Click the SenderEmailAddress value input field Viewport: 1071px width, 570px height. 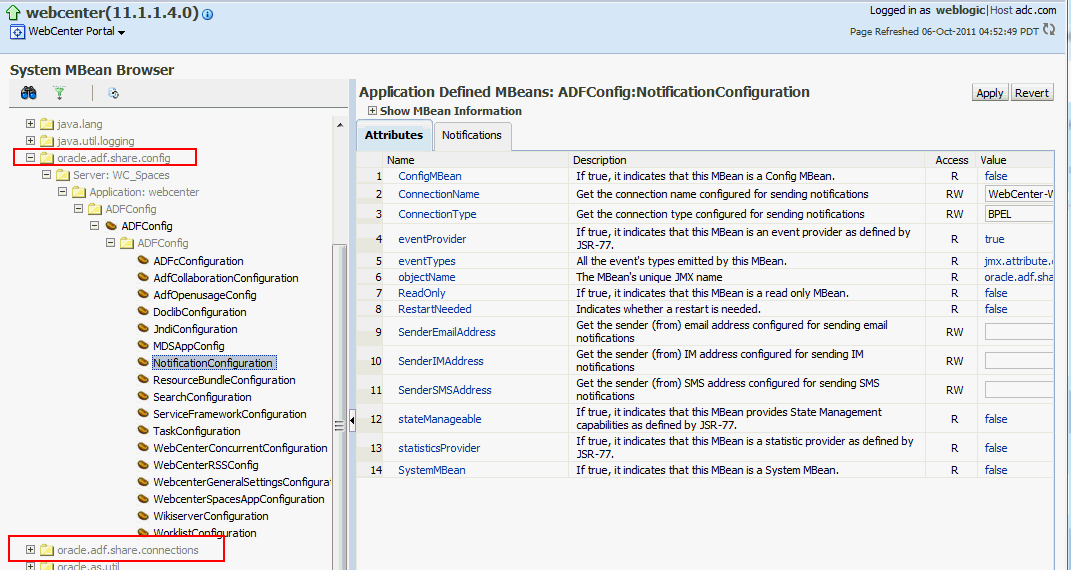pos(1019,332)
